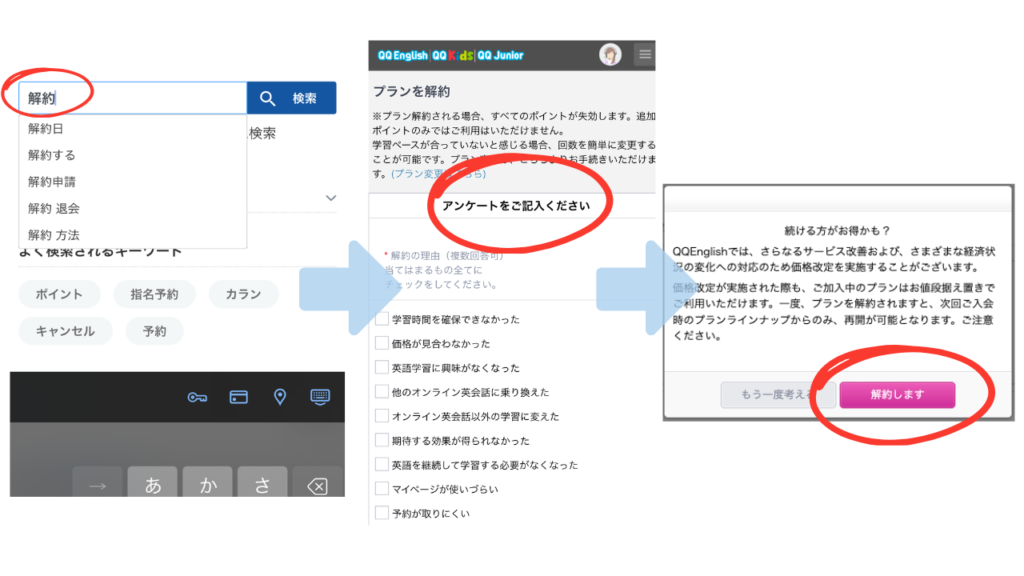Select 解約 方法 suggestion entry
Viewport: 1024px width, 576px height.
[54, 235]
